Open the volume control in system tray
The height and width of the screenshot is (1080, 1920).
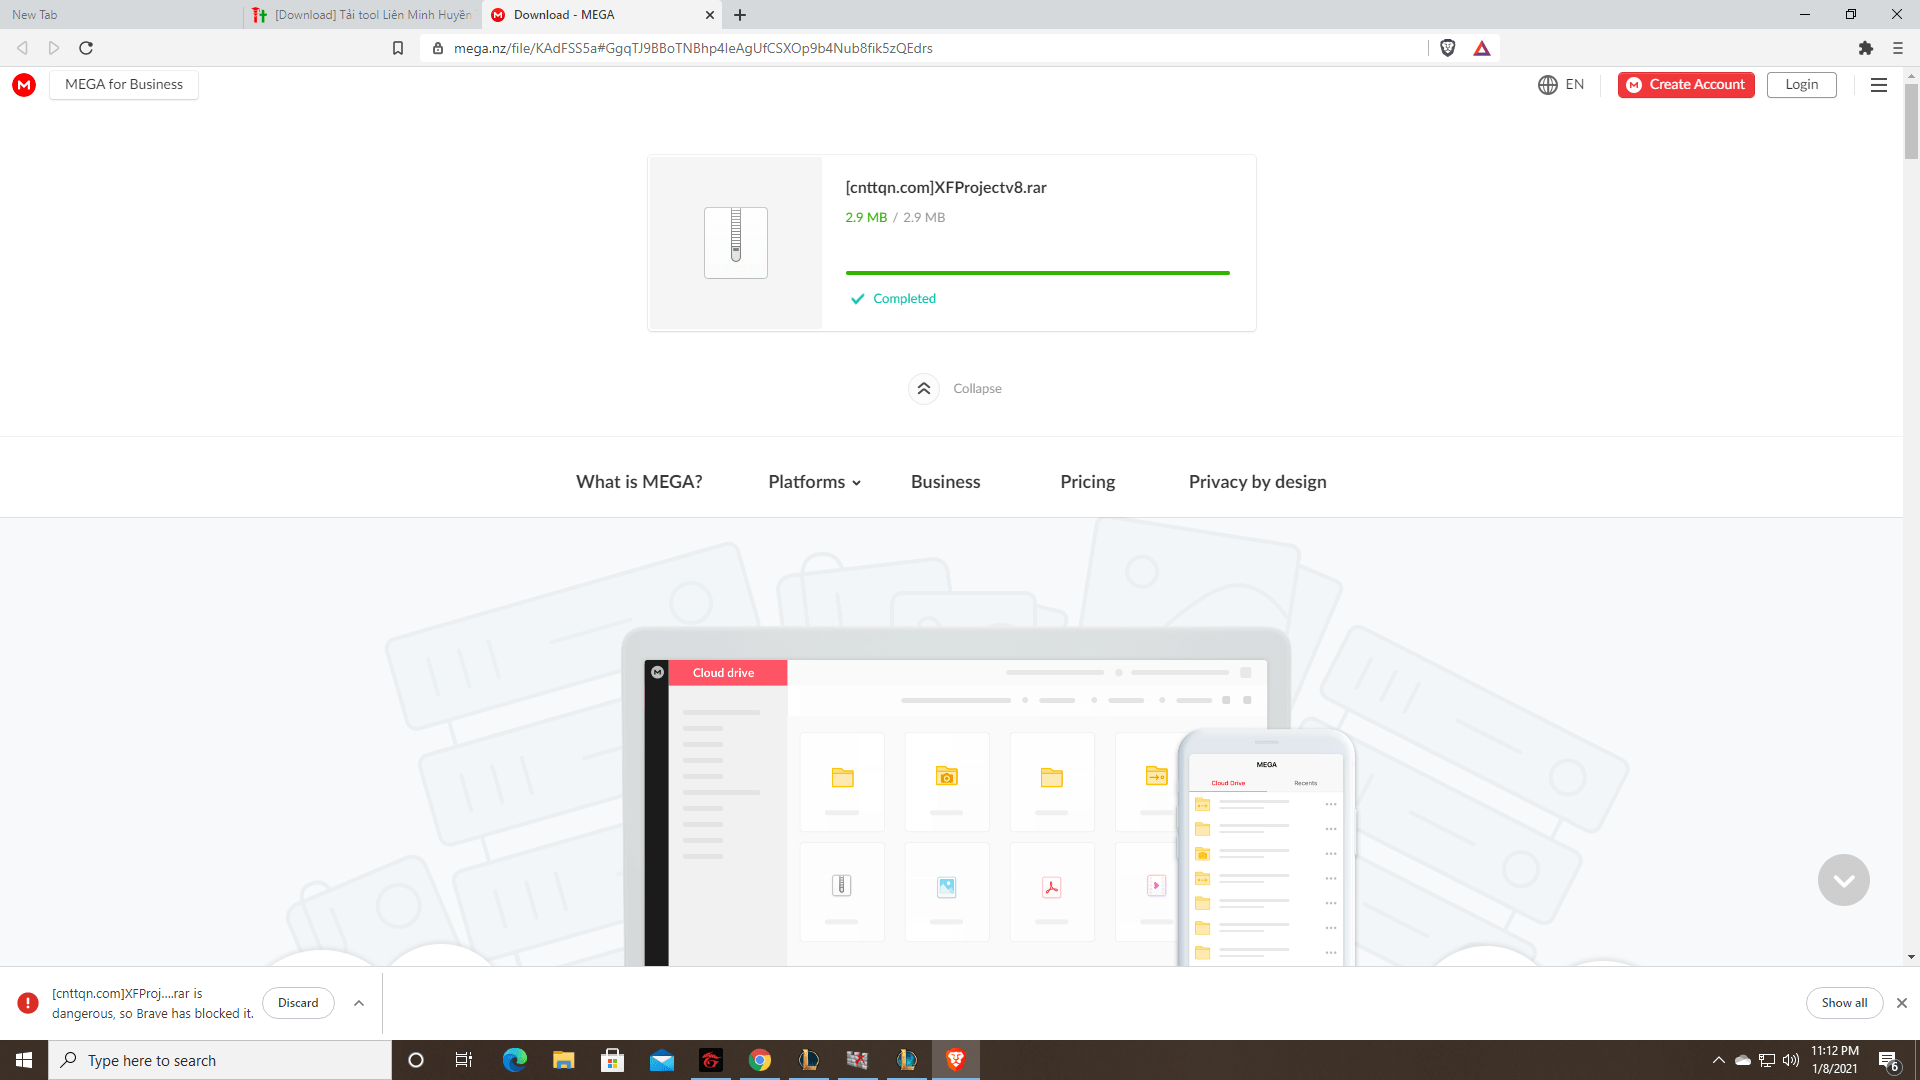[1791, 1060]
